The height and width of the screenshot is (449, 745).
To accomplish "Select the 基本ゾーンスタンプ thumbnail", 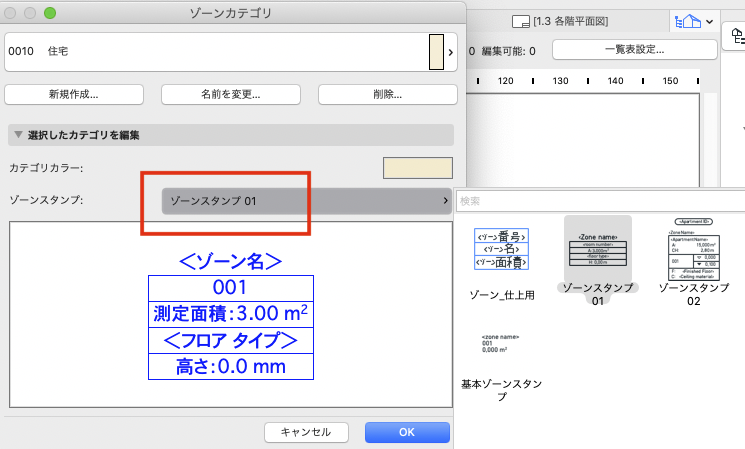I will coord(500,344).
